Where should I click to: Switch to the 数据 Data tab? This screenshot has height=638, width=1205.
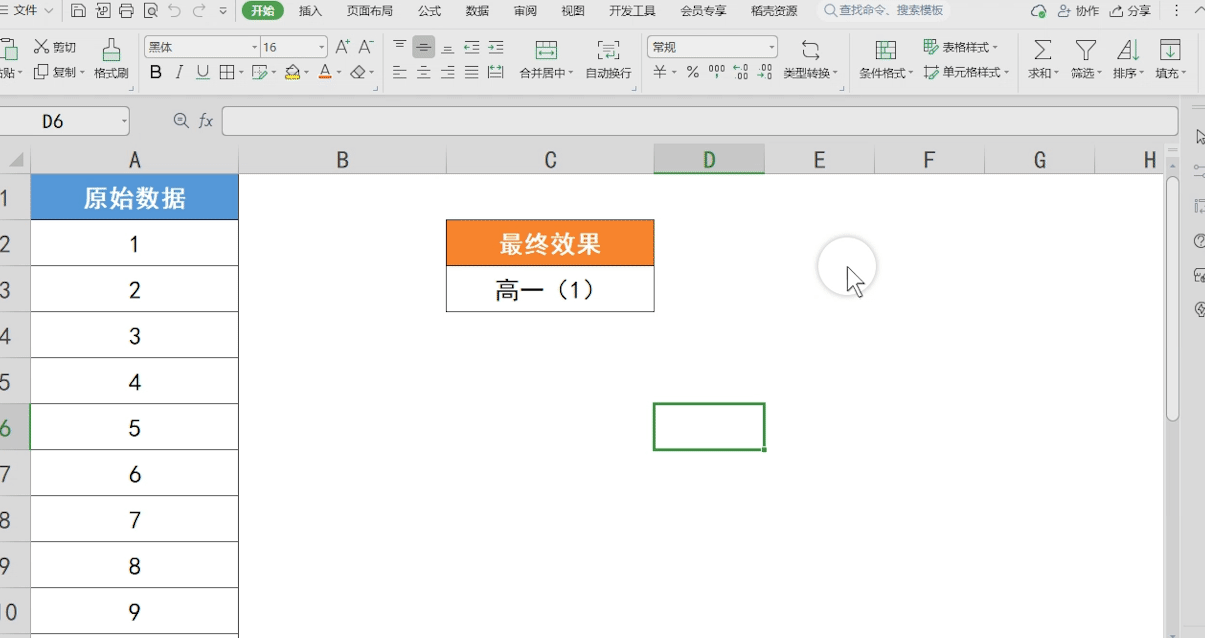click(x=478, y=11)
